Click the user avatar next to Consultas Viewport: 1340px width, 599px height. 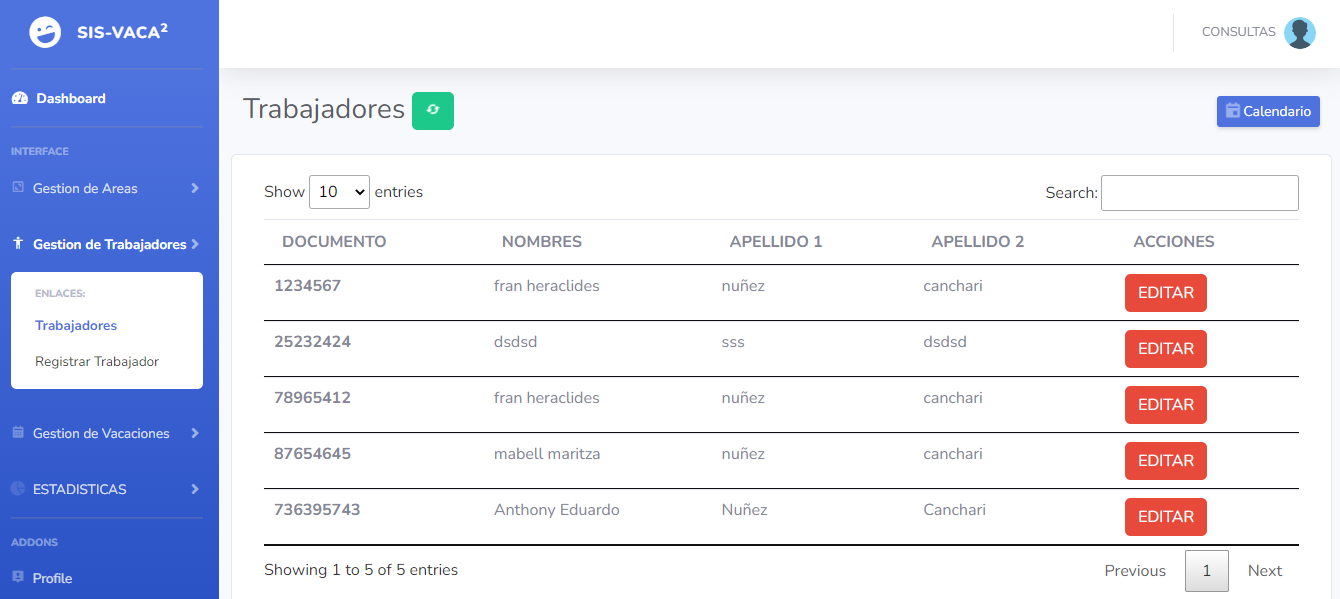click(1300, 32)
